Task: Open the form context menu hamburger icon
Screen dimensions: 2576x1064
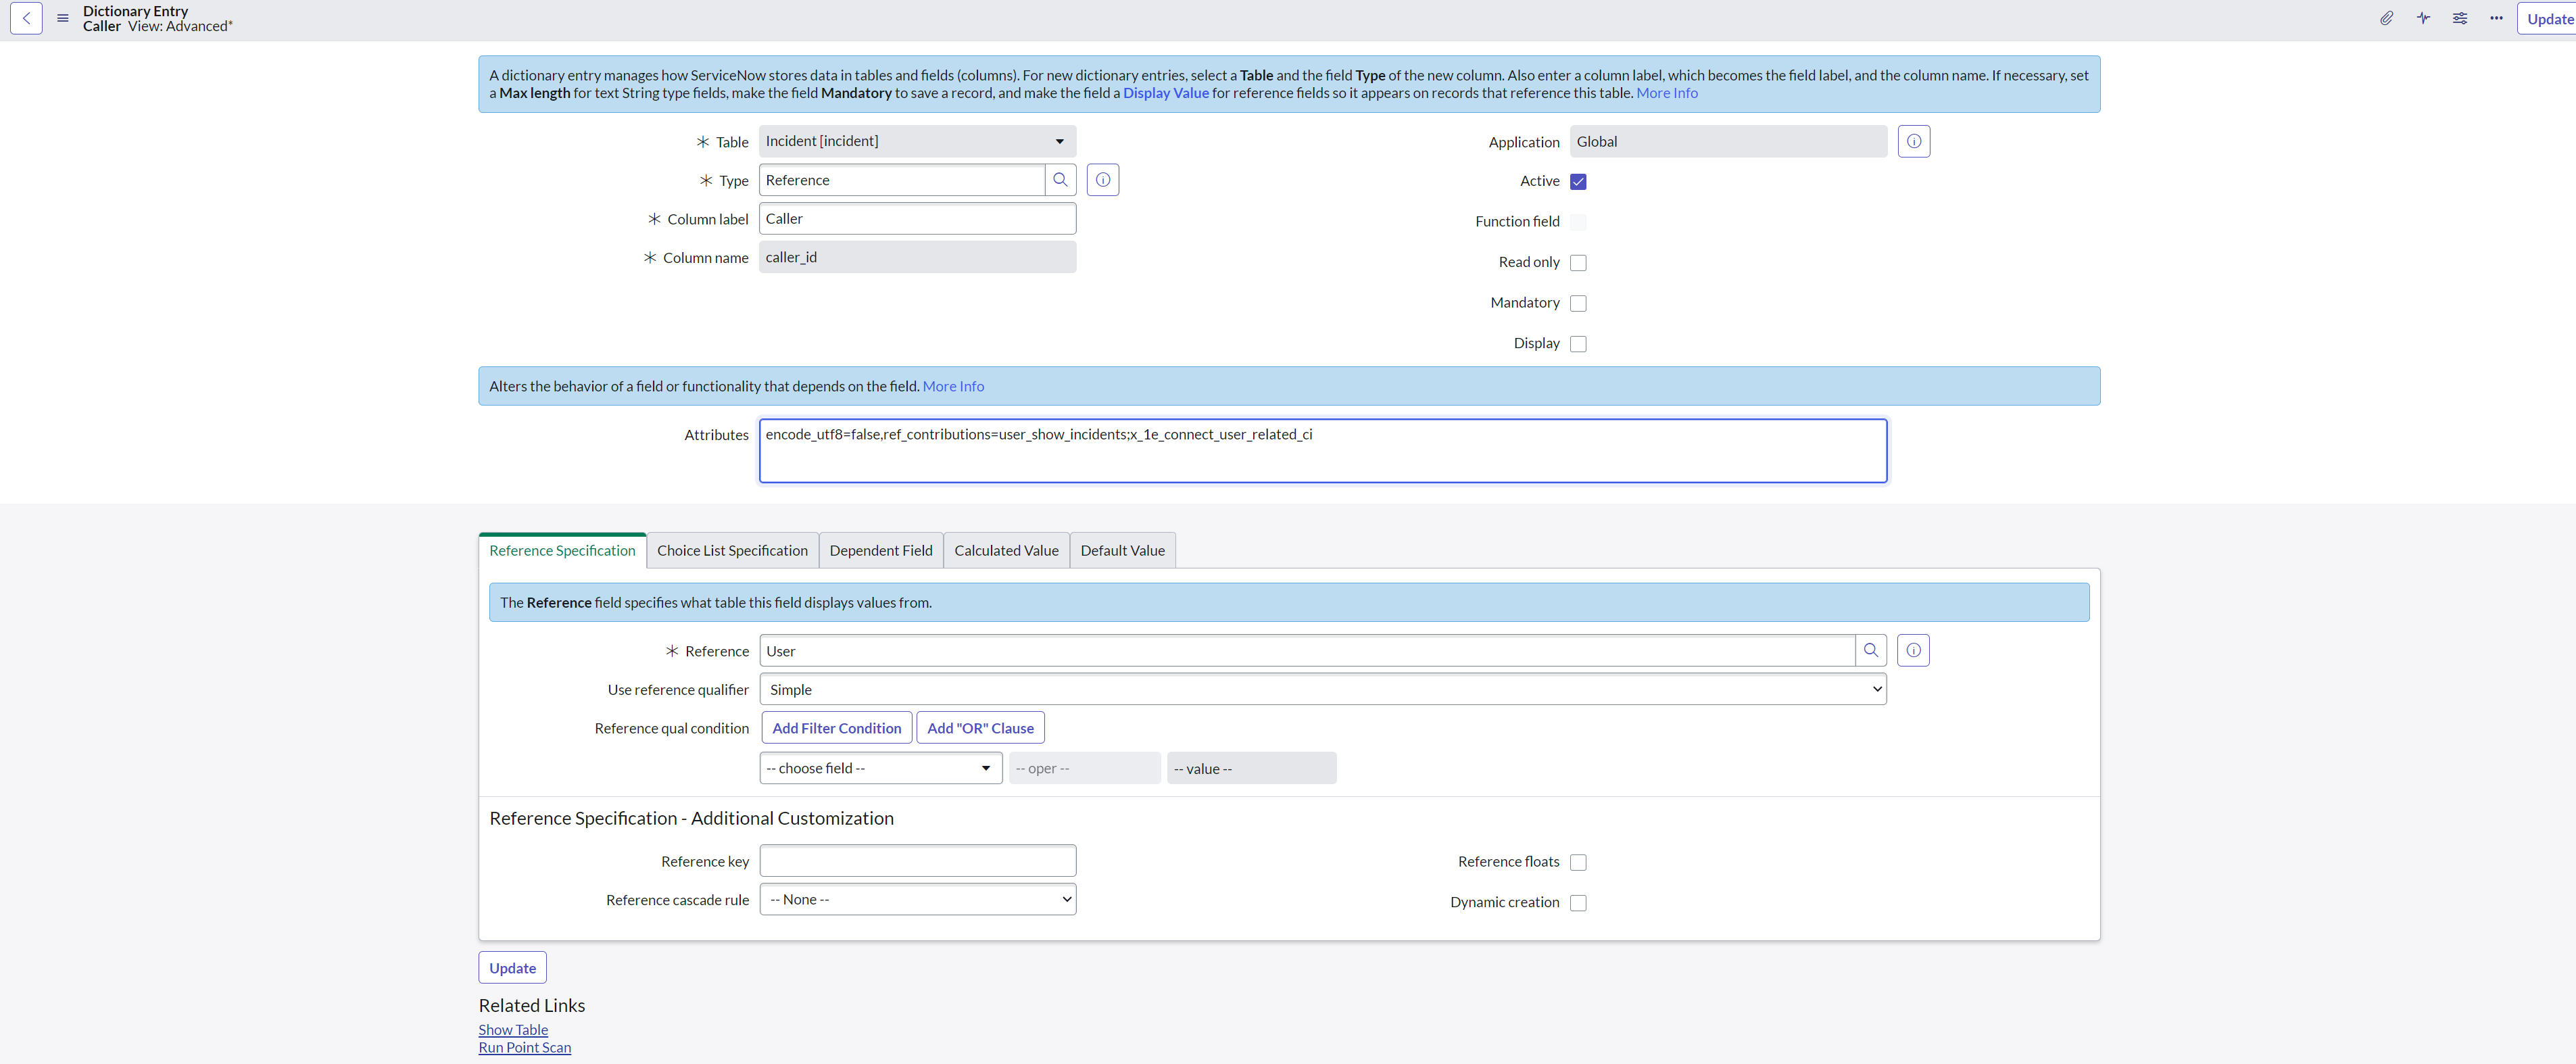Action: click(63, 18)
